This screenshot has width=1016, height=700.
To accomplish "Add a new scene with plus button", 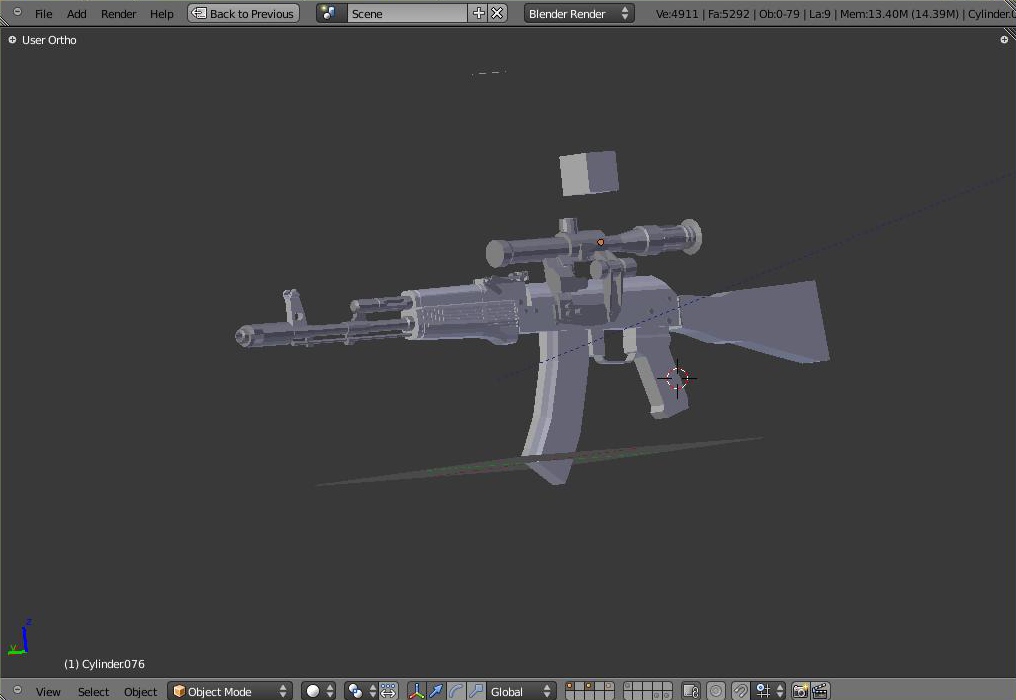I will [x=478, y=14].
